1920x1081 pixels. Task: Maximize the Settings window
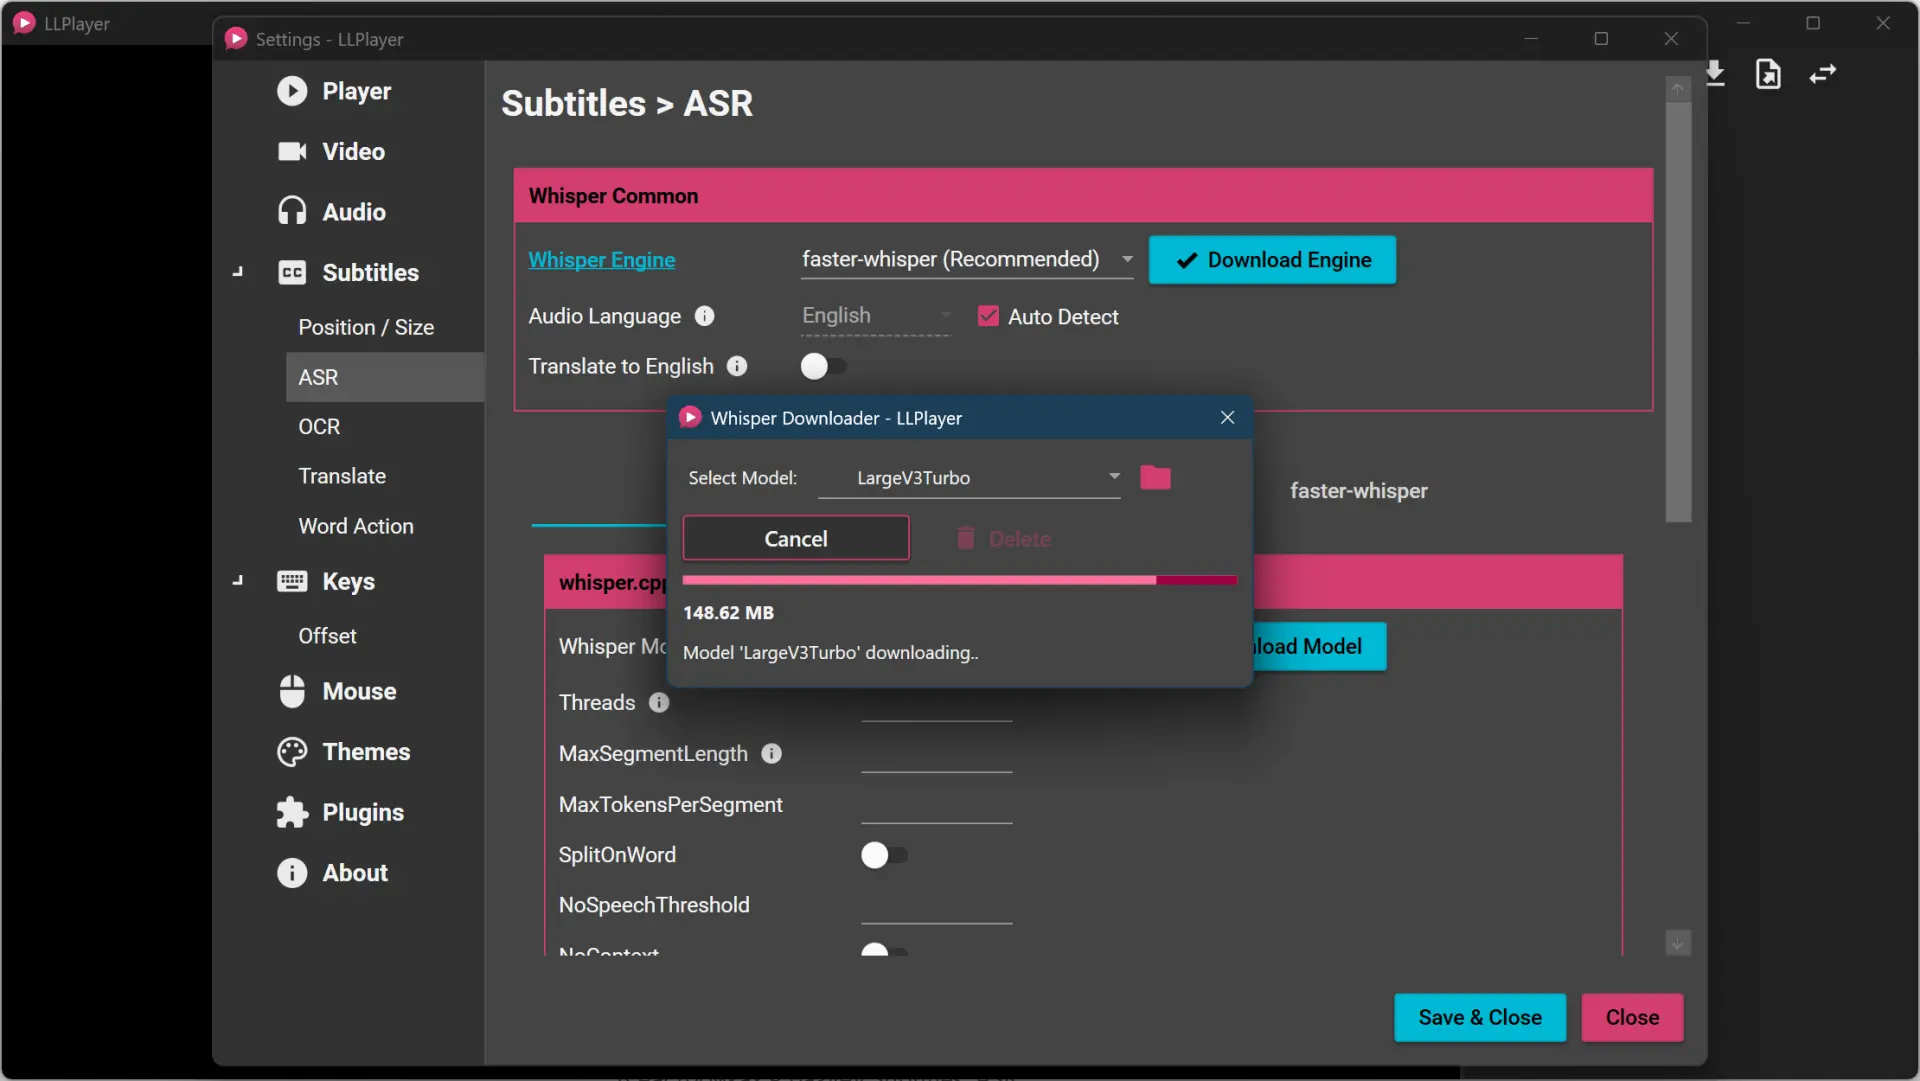point(1601,38)
